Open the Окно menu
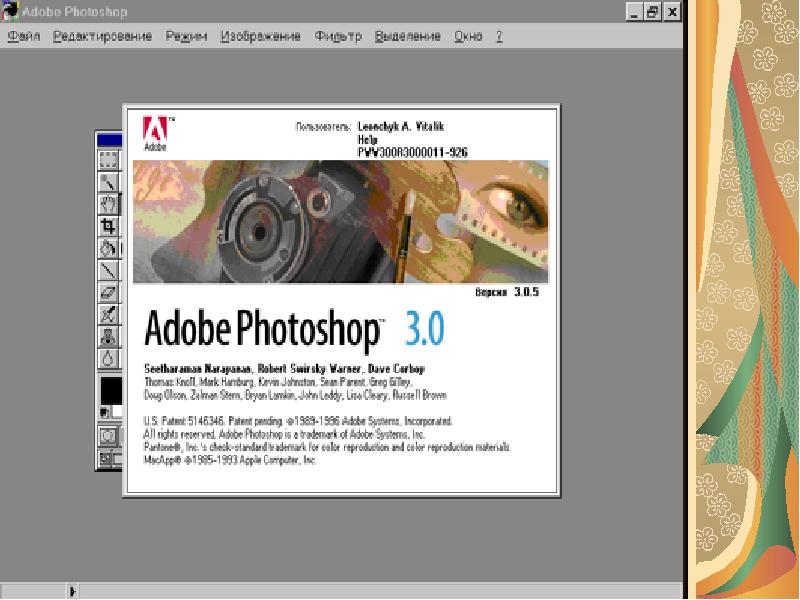This screenshot has height=600, width=800. pos(468,36)
